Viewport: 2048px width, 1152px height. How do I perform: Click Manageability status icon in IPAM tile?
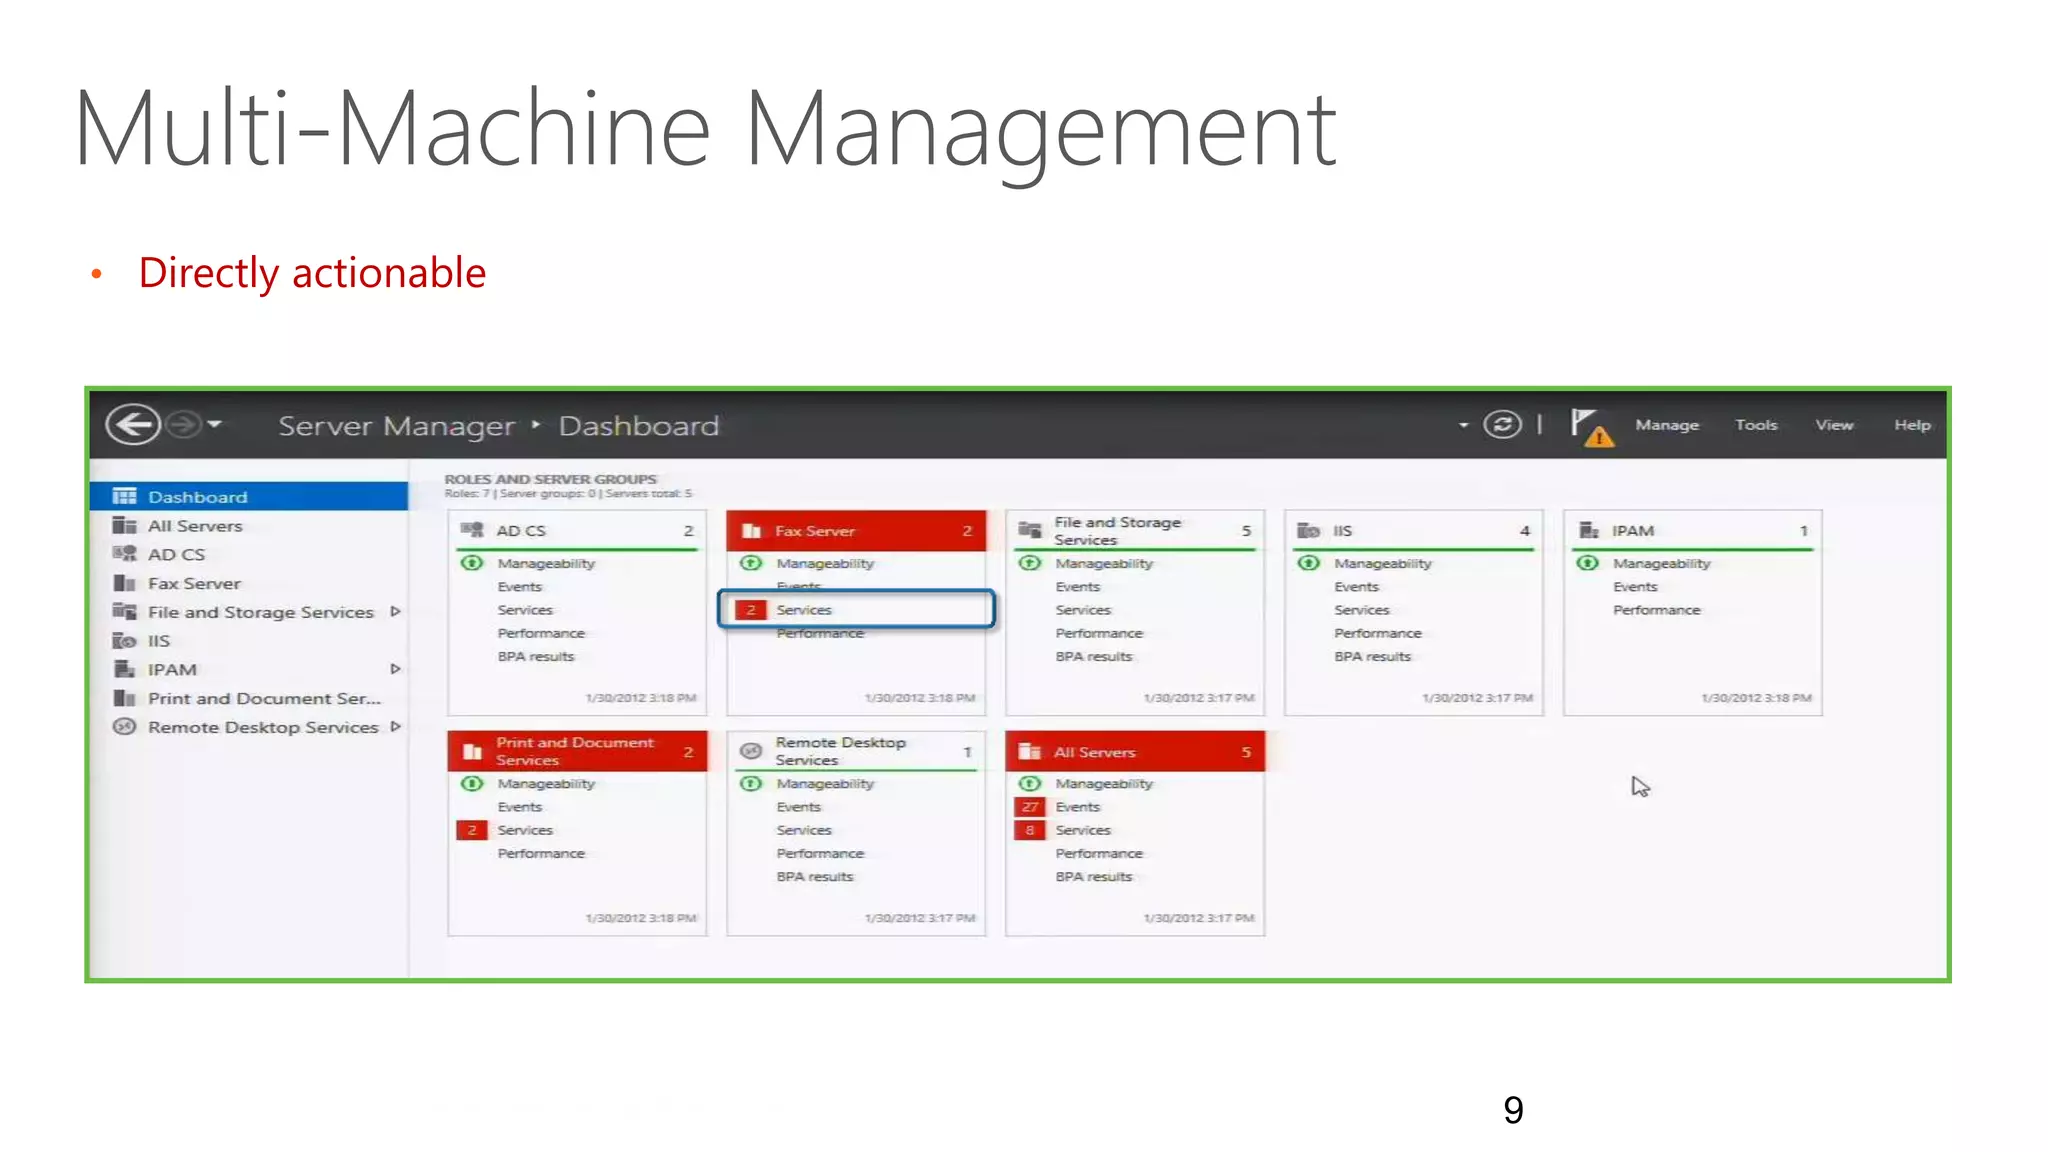(x=1587, y=563)
